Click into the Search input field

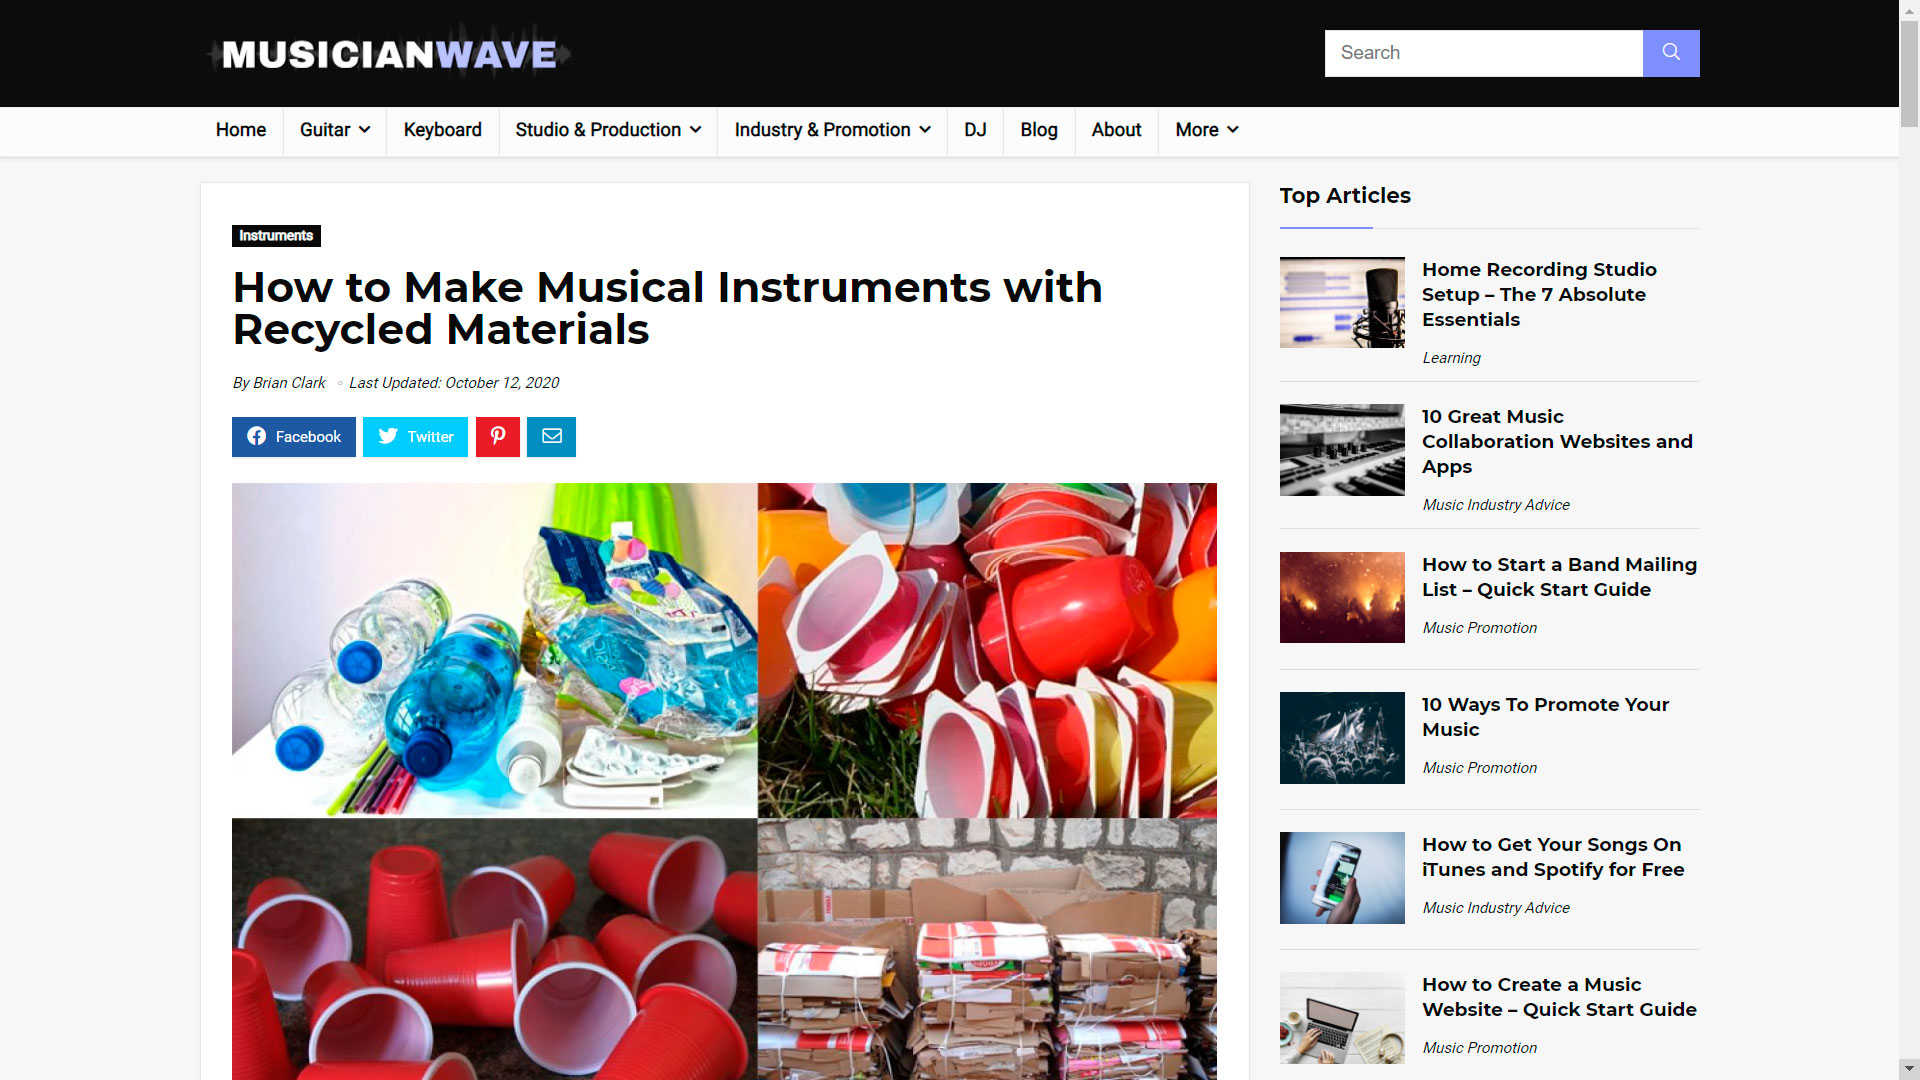[x=1483, y=53]
